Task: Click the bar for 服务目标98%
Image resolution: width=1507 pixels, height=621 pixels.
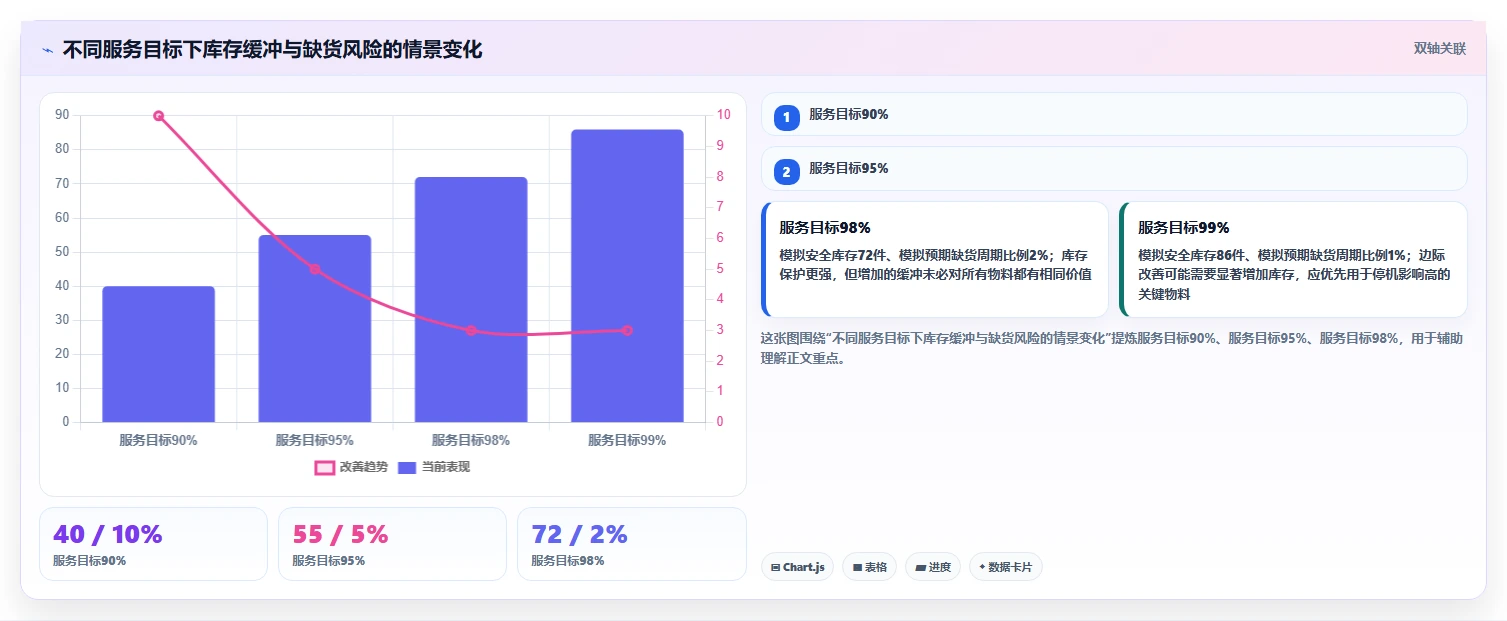Action: pyautogui.click(x=471, y=299)
